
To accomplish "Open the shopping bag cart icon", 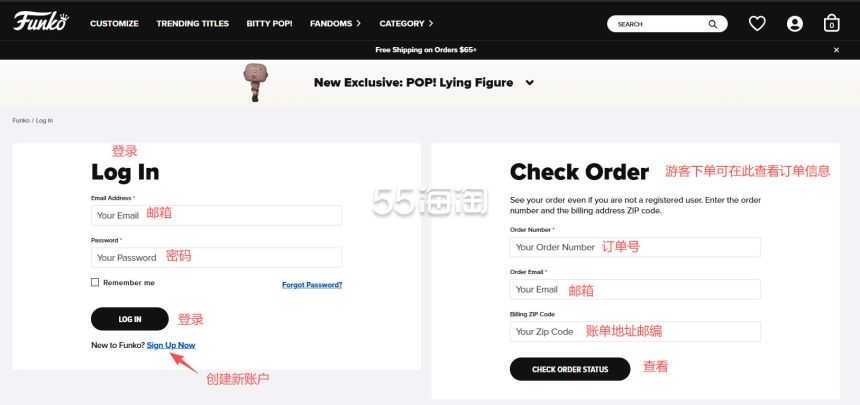I will point(831,23).
